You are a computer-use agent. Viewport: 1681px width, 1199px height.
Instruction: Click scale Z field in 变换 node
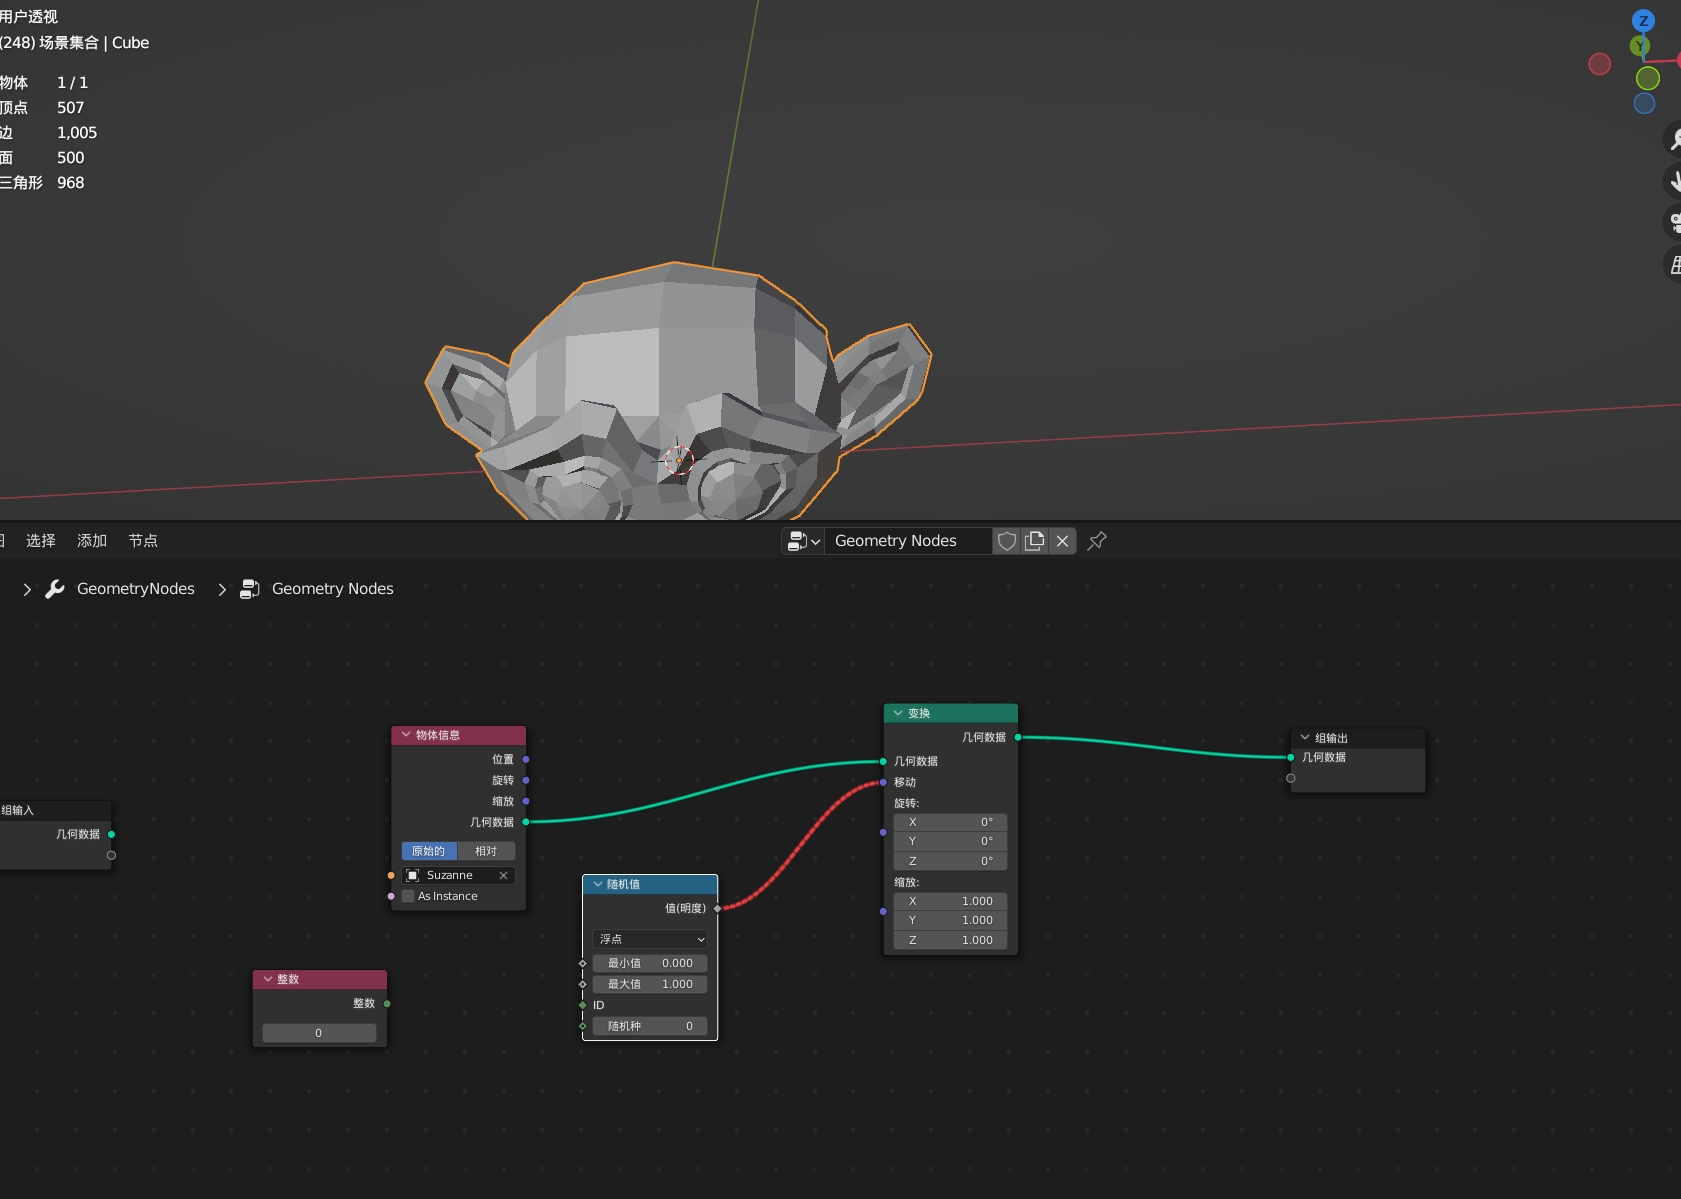point(950,940)
